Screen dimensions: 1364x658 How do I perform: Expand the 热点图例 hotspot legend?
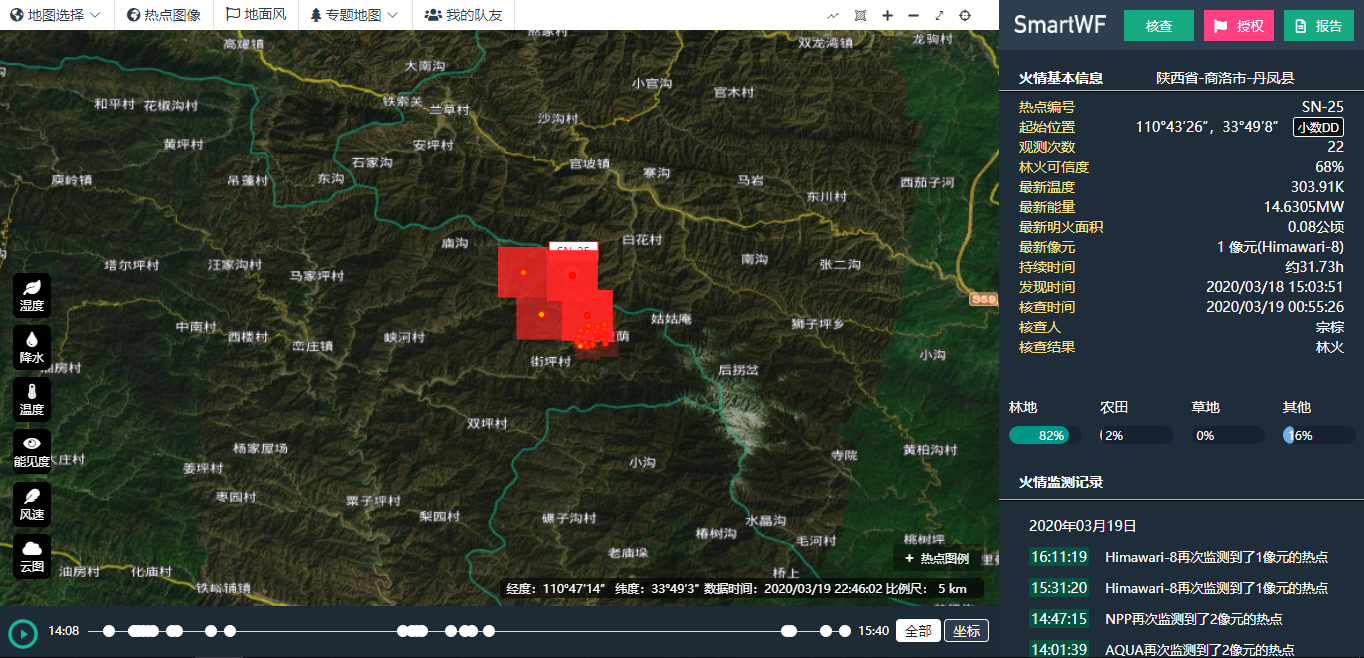(x=936, y=558)
